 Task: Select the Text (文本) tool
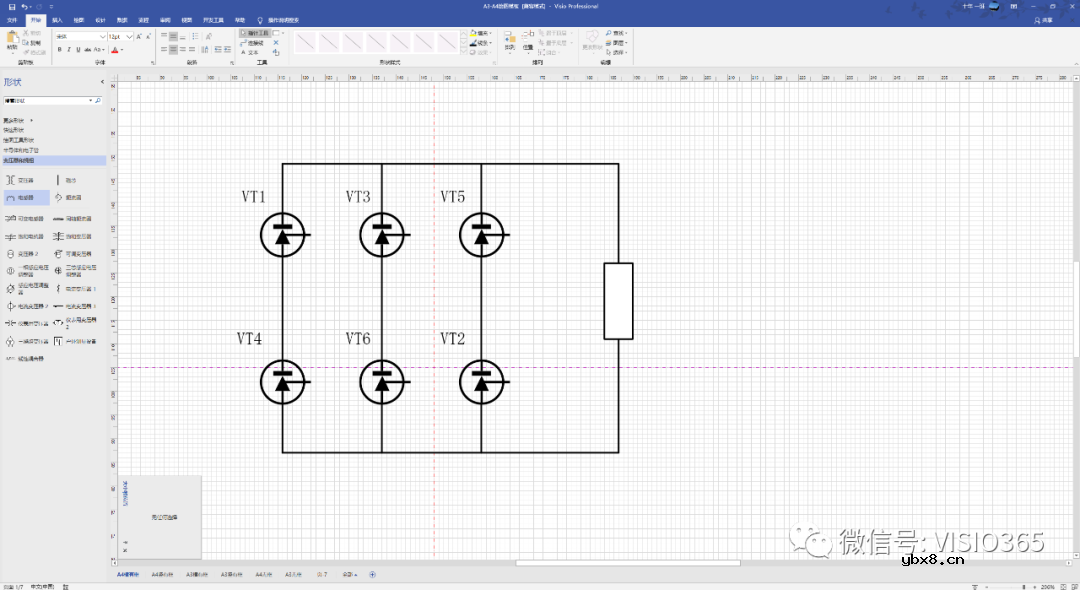click(252, 52)
